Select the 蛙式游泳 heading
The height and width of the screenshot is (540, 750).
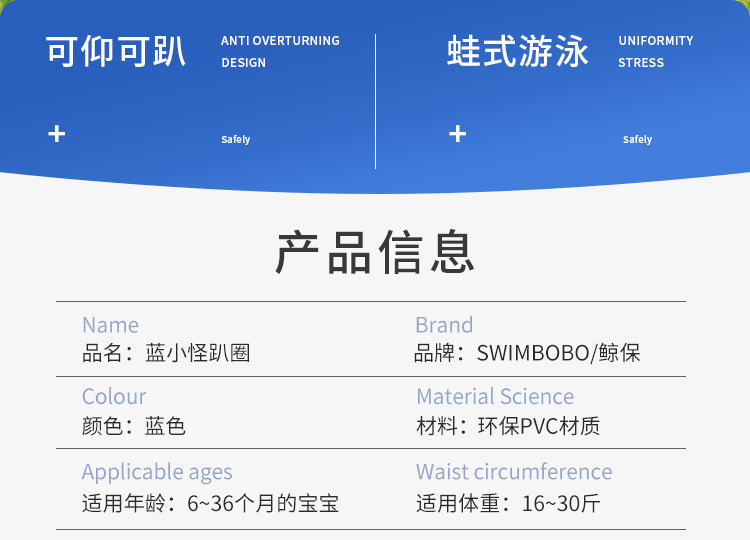click(518, 51)
